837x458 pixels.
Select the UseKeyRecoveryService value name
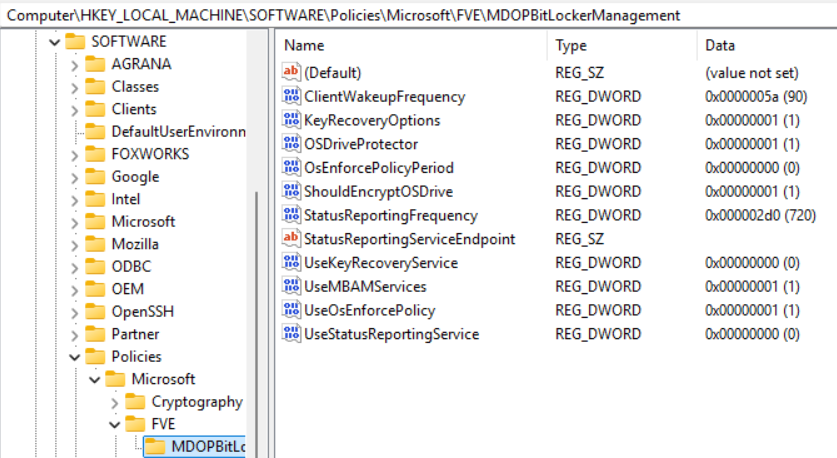[381, 263]
